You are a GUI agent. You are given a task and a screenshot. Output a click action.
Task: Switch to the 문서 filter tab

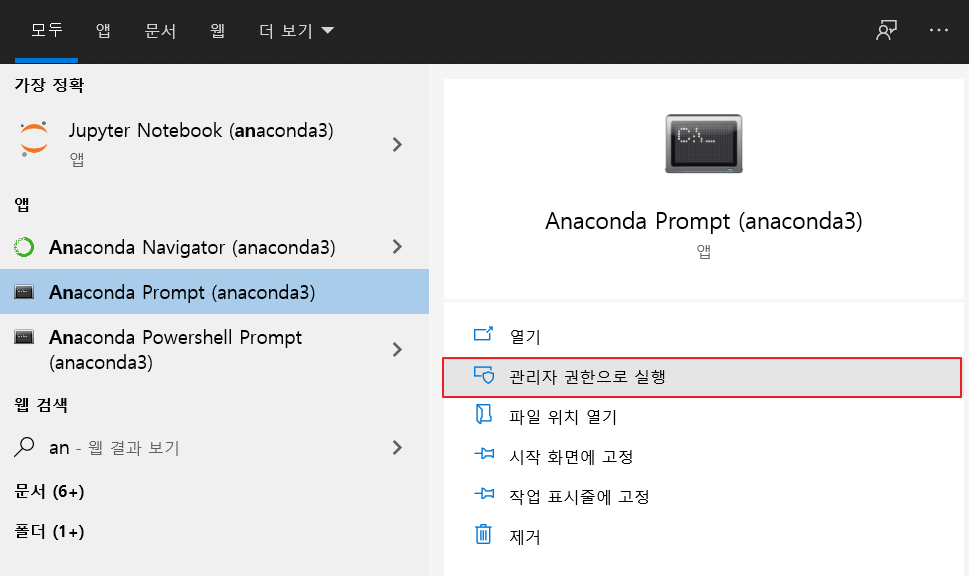tap(160, 30)
